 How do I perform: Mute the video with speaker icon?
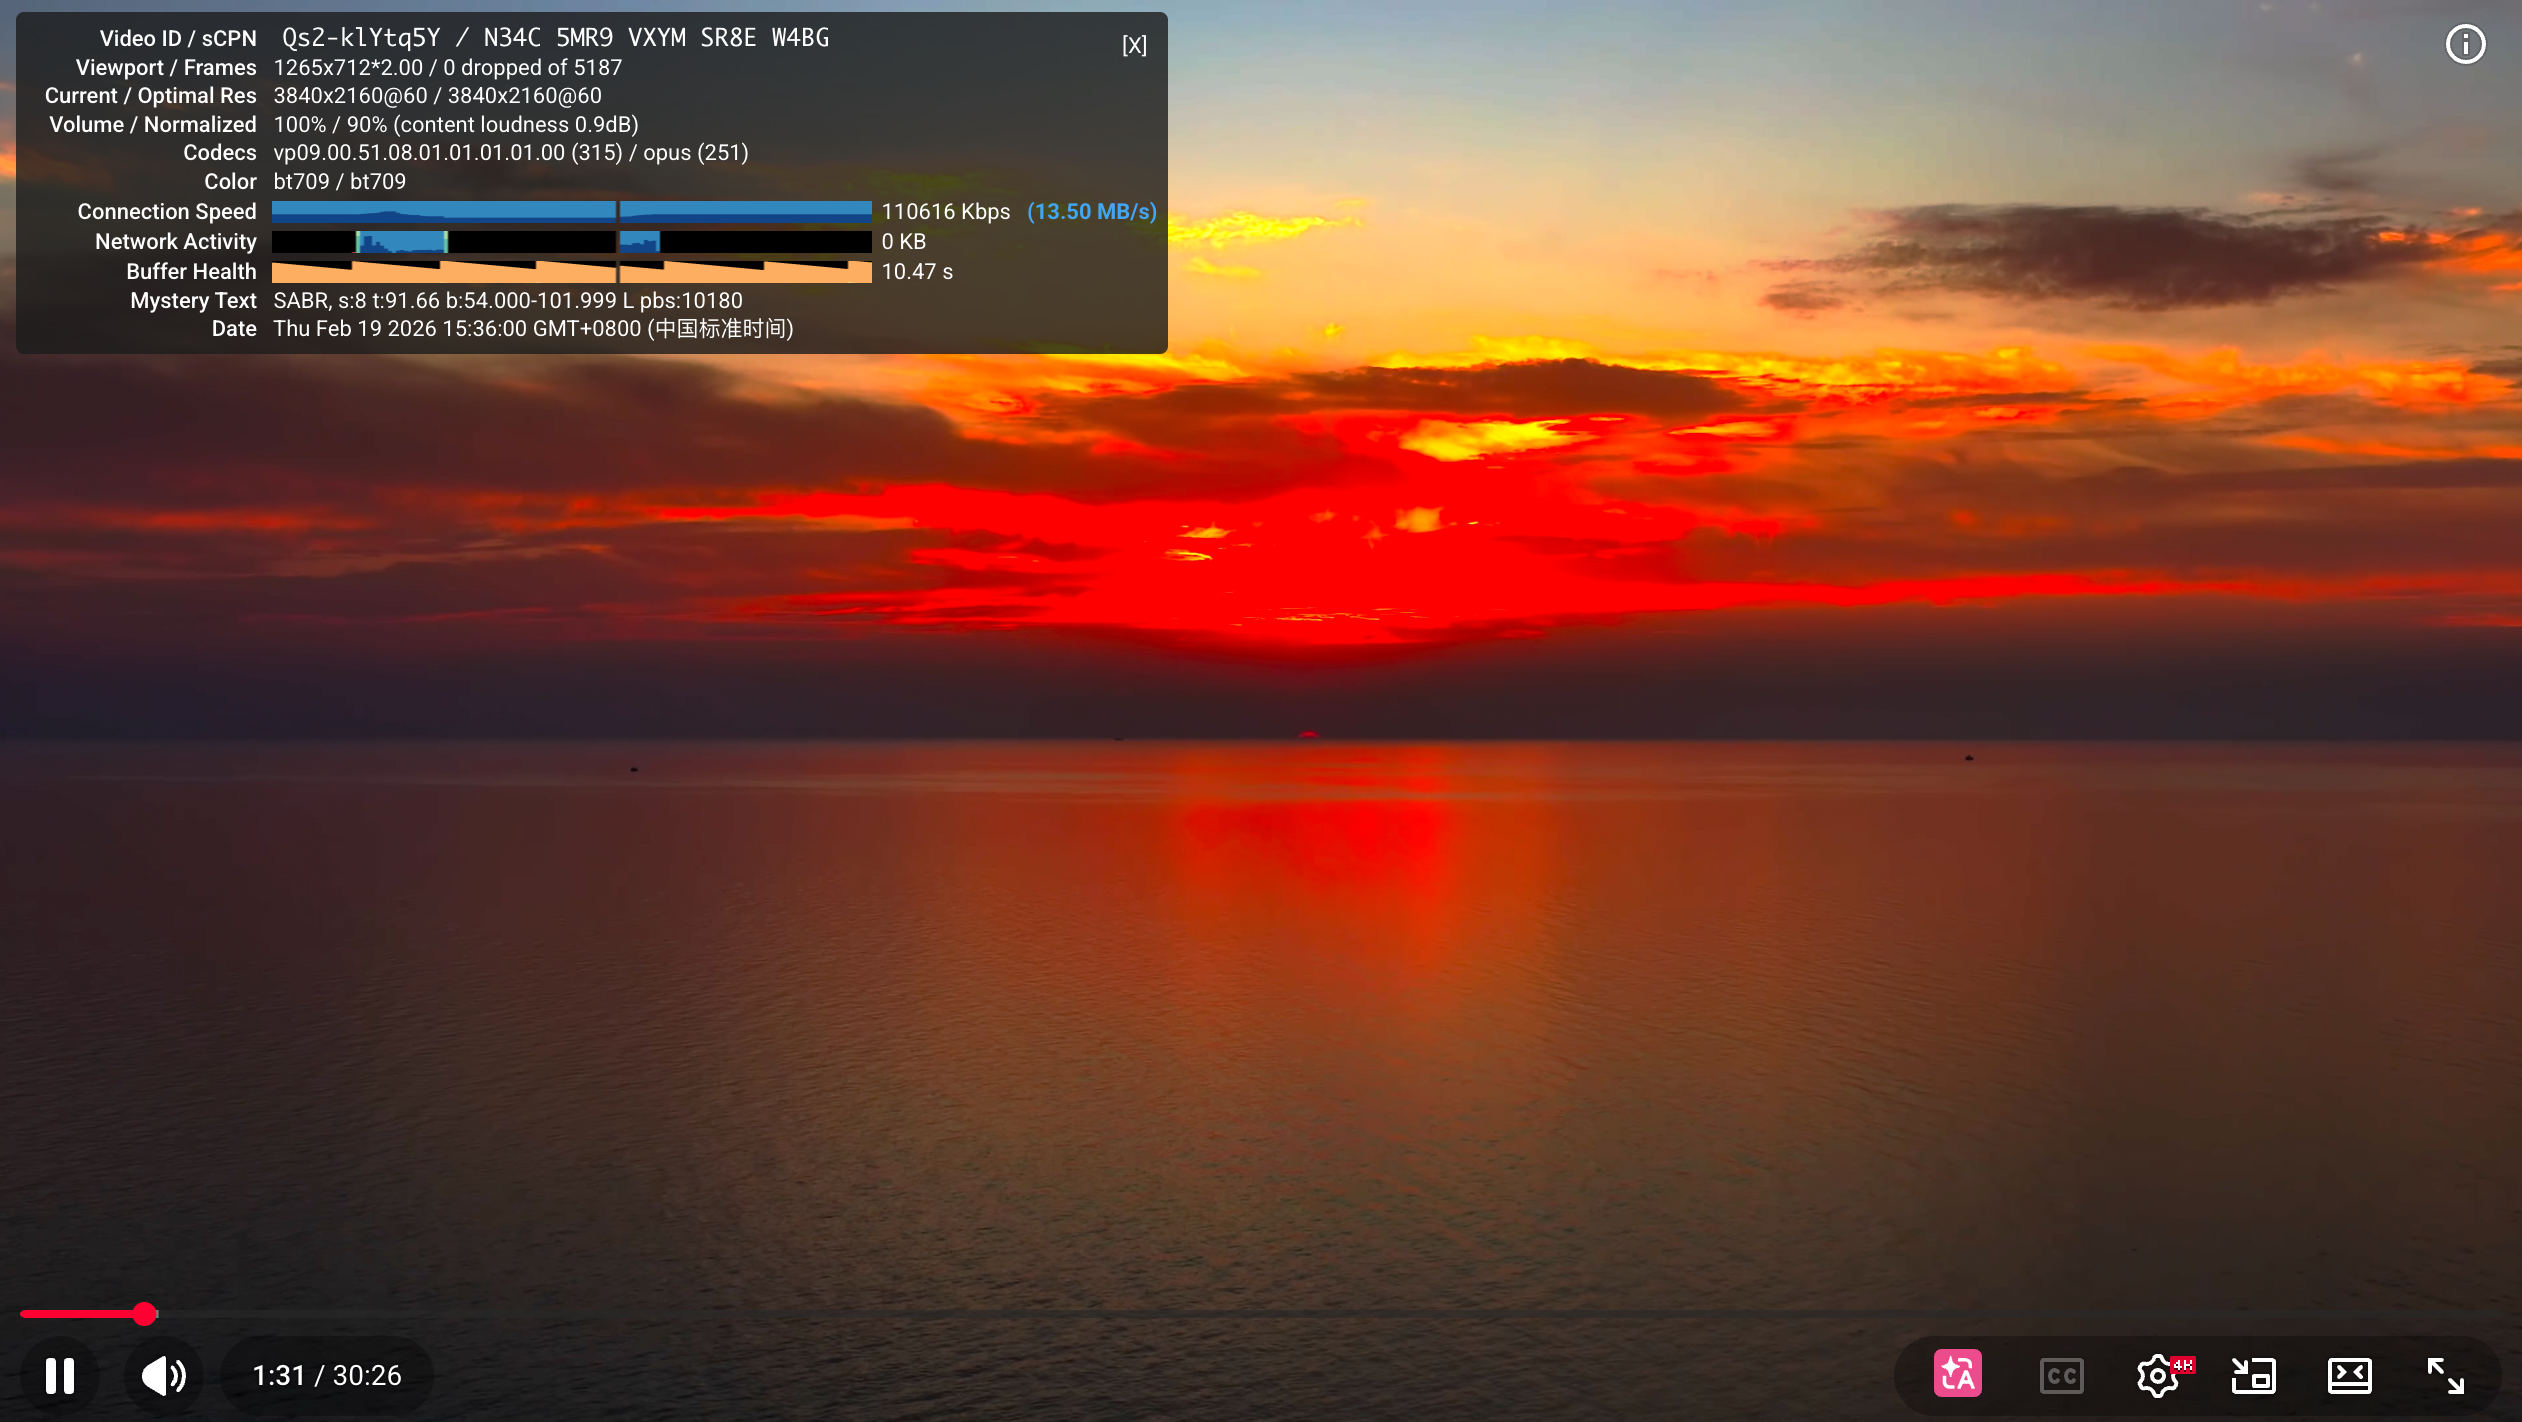click(163, 1376)
